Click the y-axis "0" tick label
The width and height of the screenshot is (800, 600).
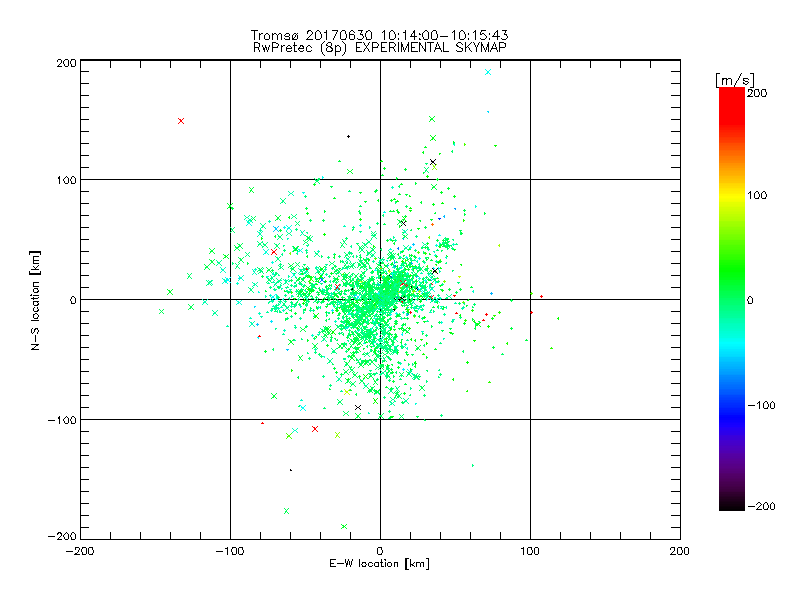[x=73, y=300]
